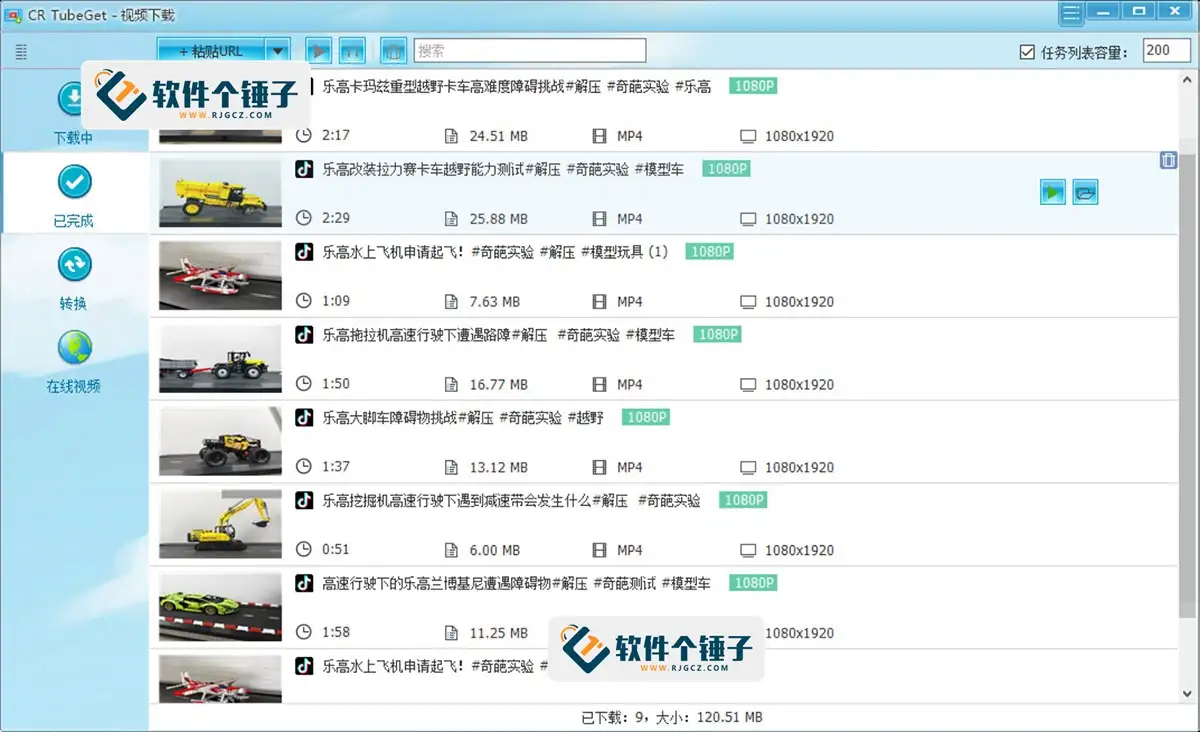Viewport: 1200px width, 732px height.
Task: Click the film icon in the 7.63 MB row
Action: click(599, 301)
